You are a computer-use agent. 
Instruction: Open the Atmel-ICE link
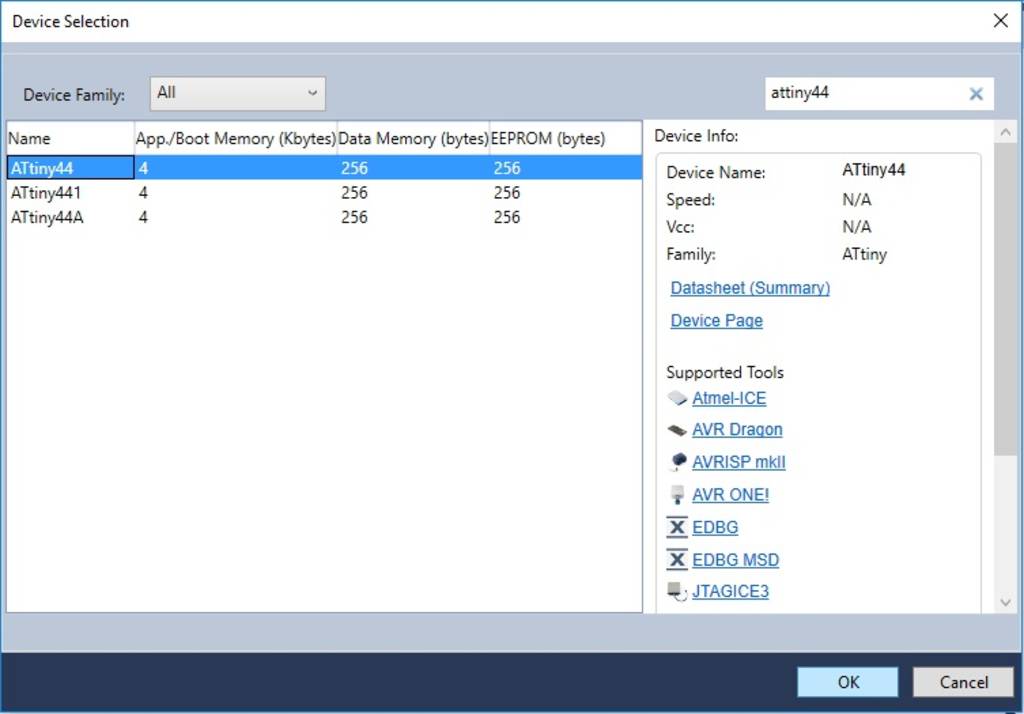coord(729,398)
